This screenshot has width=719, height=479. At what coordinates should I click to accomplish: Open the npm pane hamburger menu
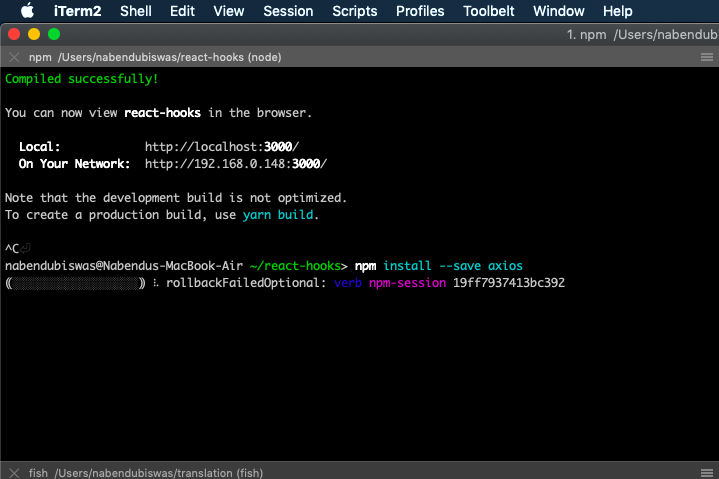[707, 57]
